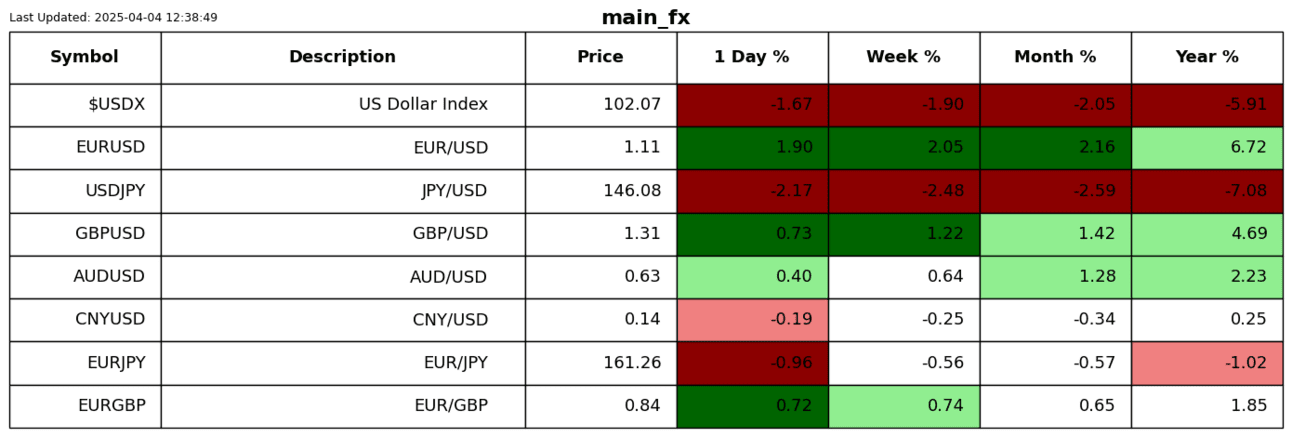Pick the GBPUSD symbol cell
Screen dimensions: 1292x437
pos(85,234)
